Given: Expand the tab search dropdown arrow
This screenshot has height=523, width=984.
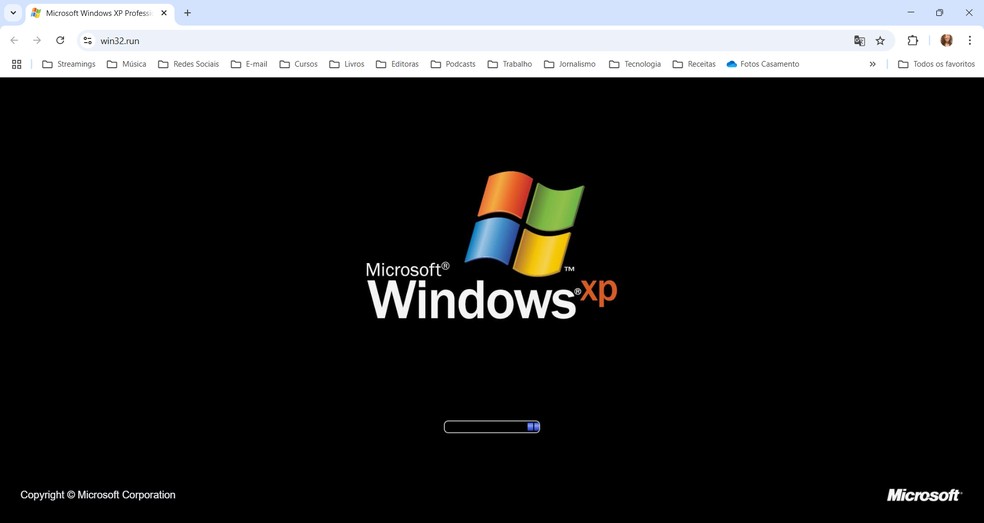Looking at the screenshot, I should (x=13, y=13).
